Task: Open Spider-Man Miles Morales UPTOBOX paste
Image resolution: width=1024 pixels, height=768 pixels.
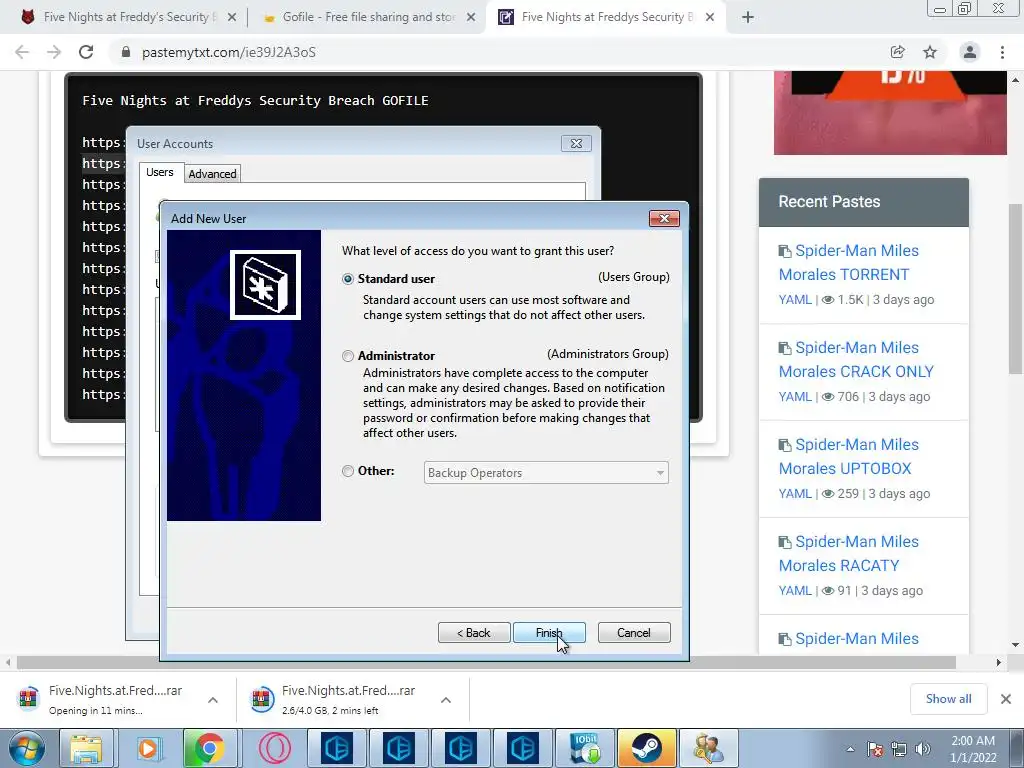Action: (x=849, y=456)
